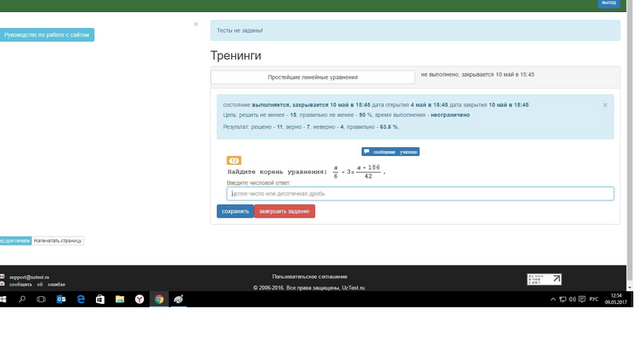Open 'Пользовательское соглашение' link
Viewport: 640px width, 360px height.
coord(310,277)
